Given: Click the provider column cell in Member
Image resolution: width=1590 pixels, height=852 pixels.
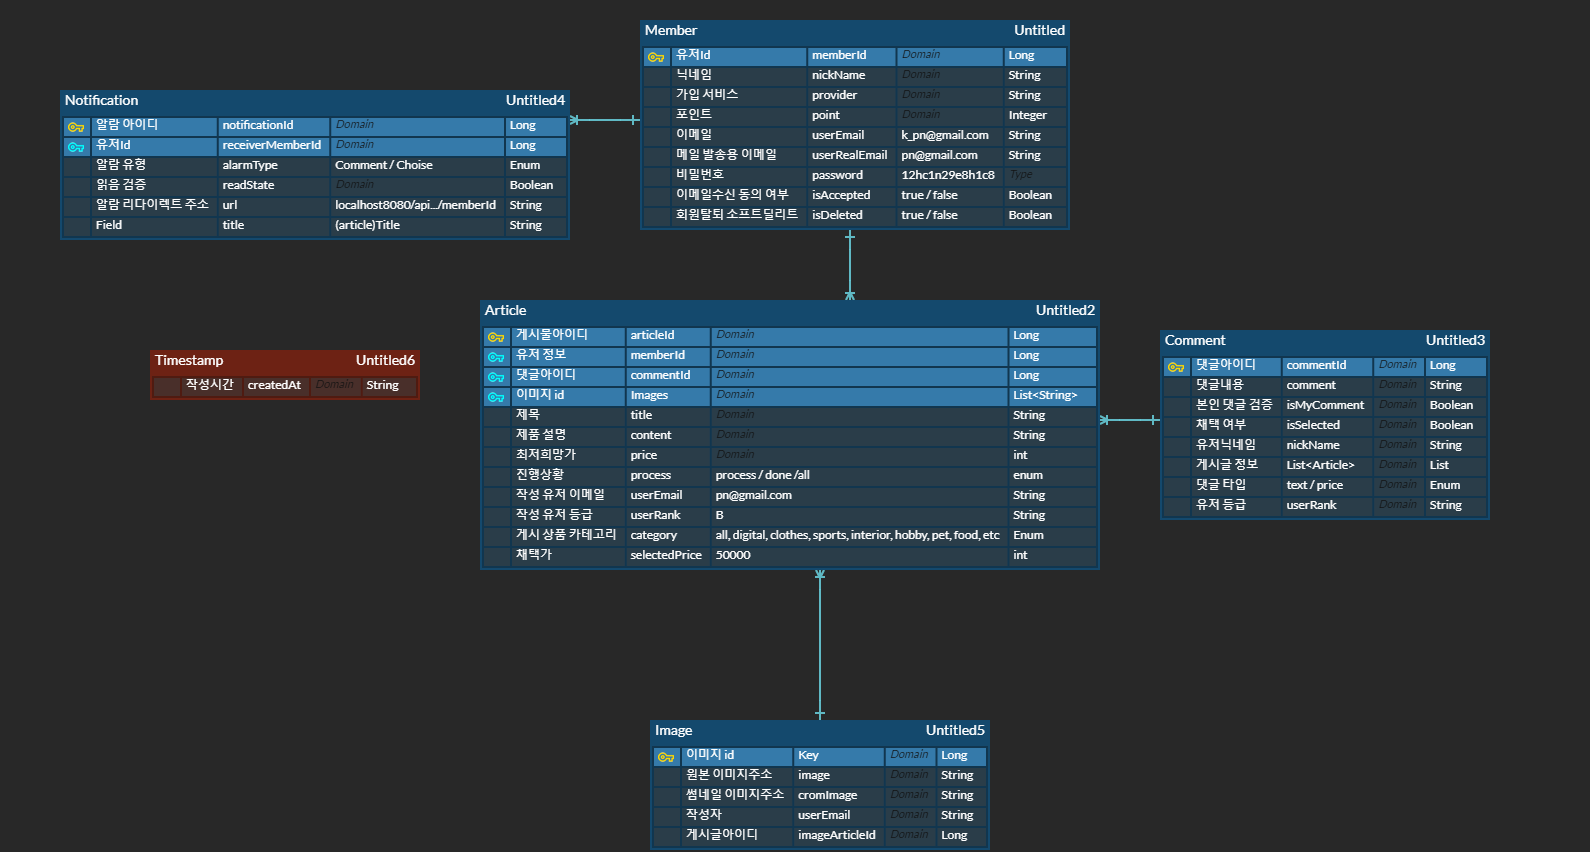Looking at the screenshot, I should [x=852, y=95].
